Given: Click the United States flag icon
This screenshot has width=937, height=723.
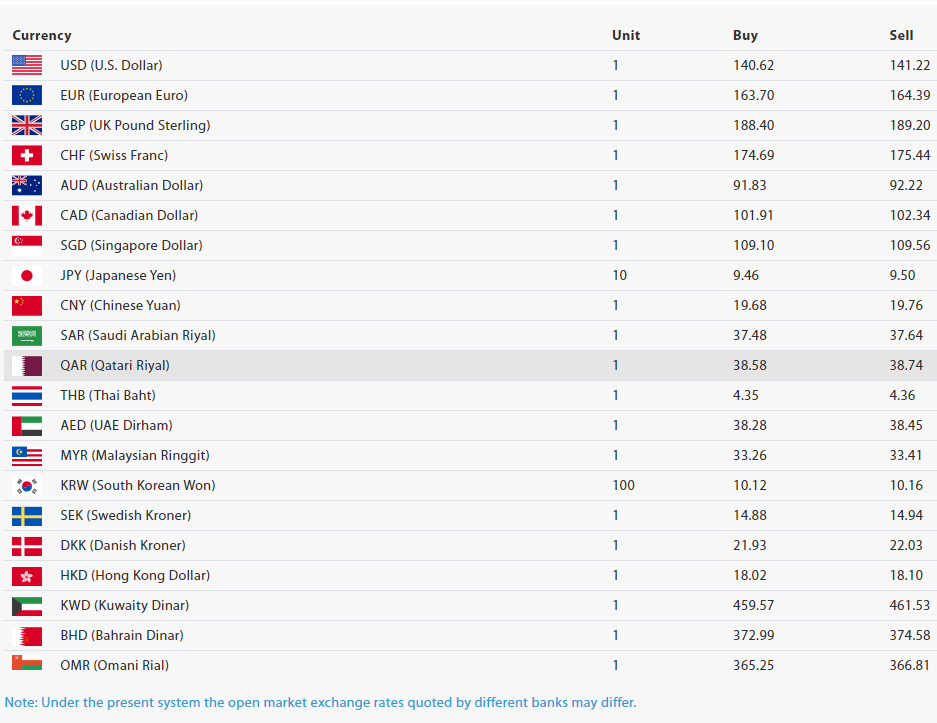Looking at the screenshot, I should 27,65.
